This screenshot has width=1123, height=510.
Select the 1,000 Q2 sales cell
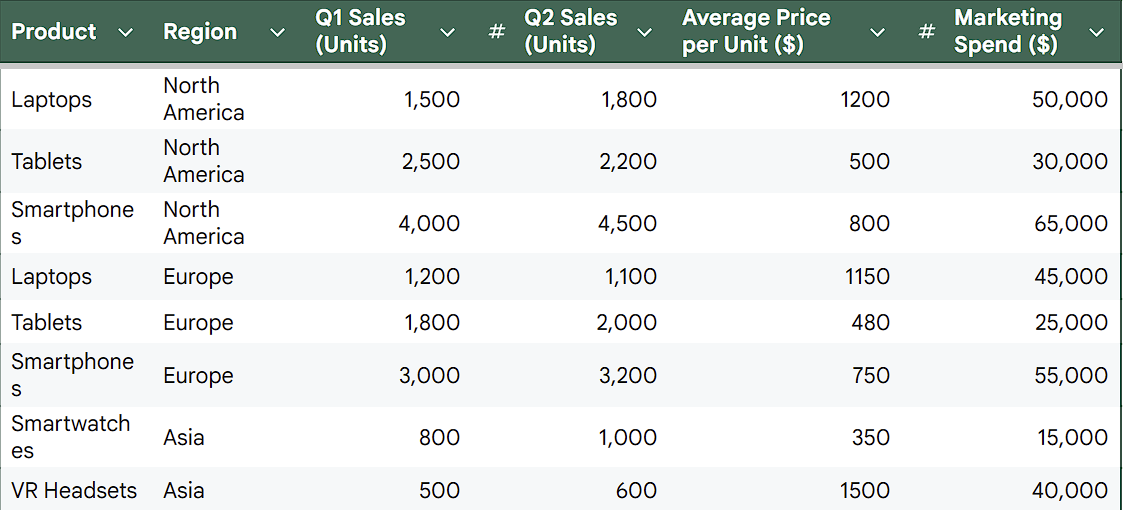coord(629,437)
